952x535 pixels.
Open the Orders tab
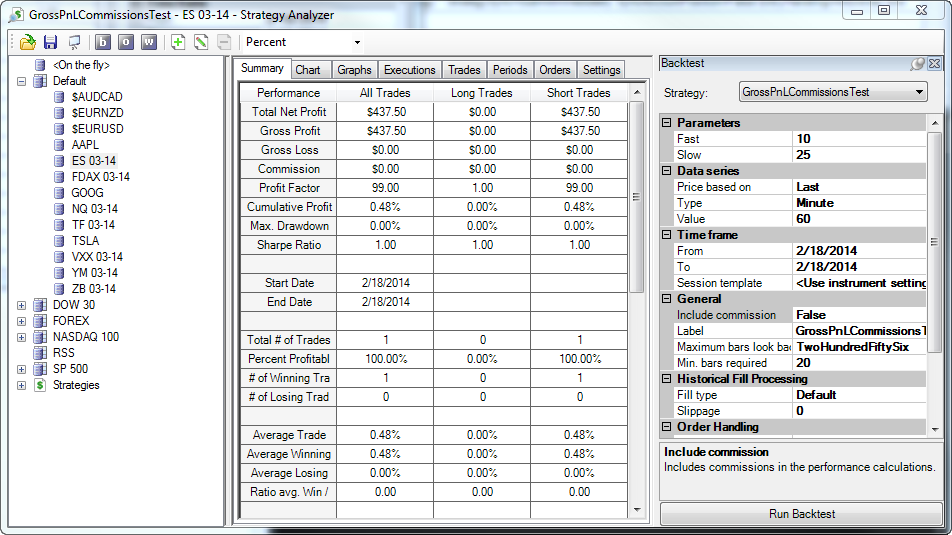555,70
